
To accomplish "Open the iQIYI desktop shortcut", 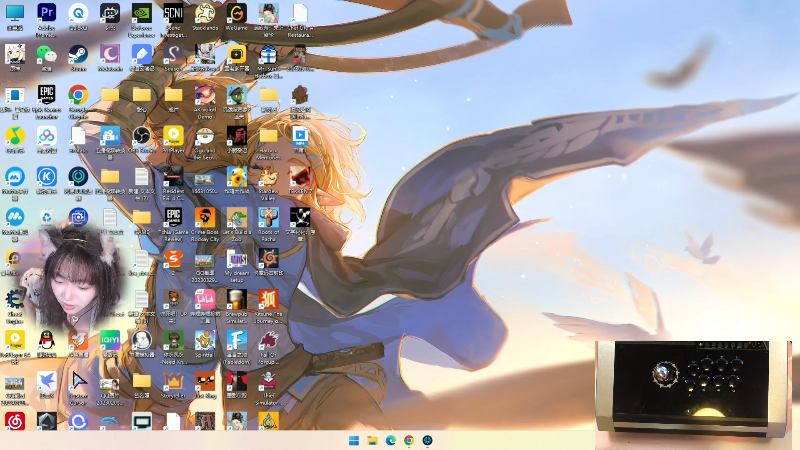I will pos(110,340).
